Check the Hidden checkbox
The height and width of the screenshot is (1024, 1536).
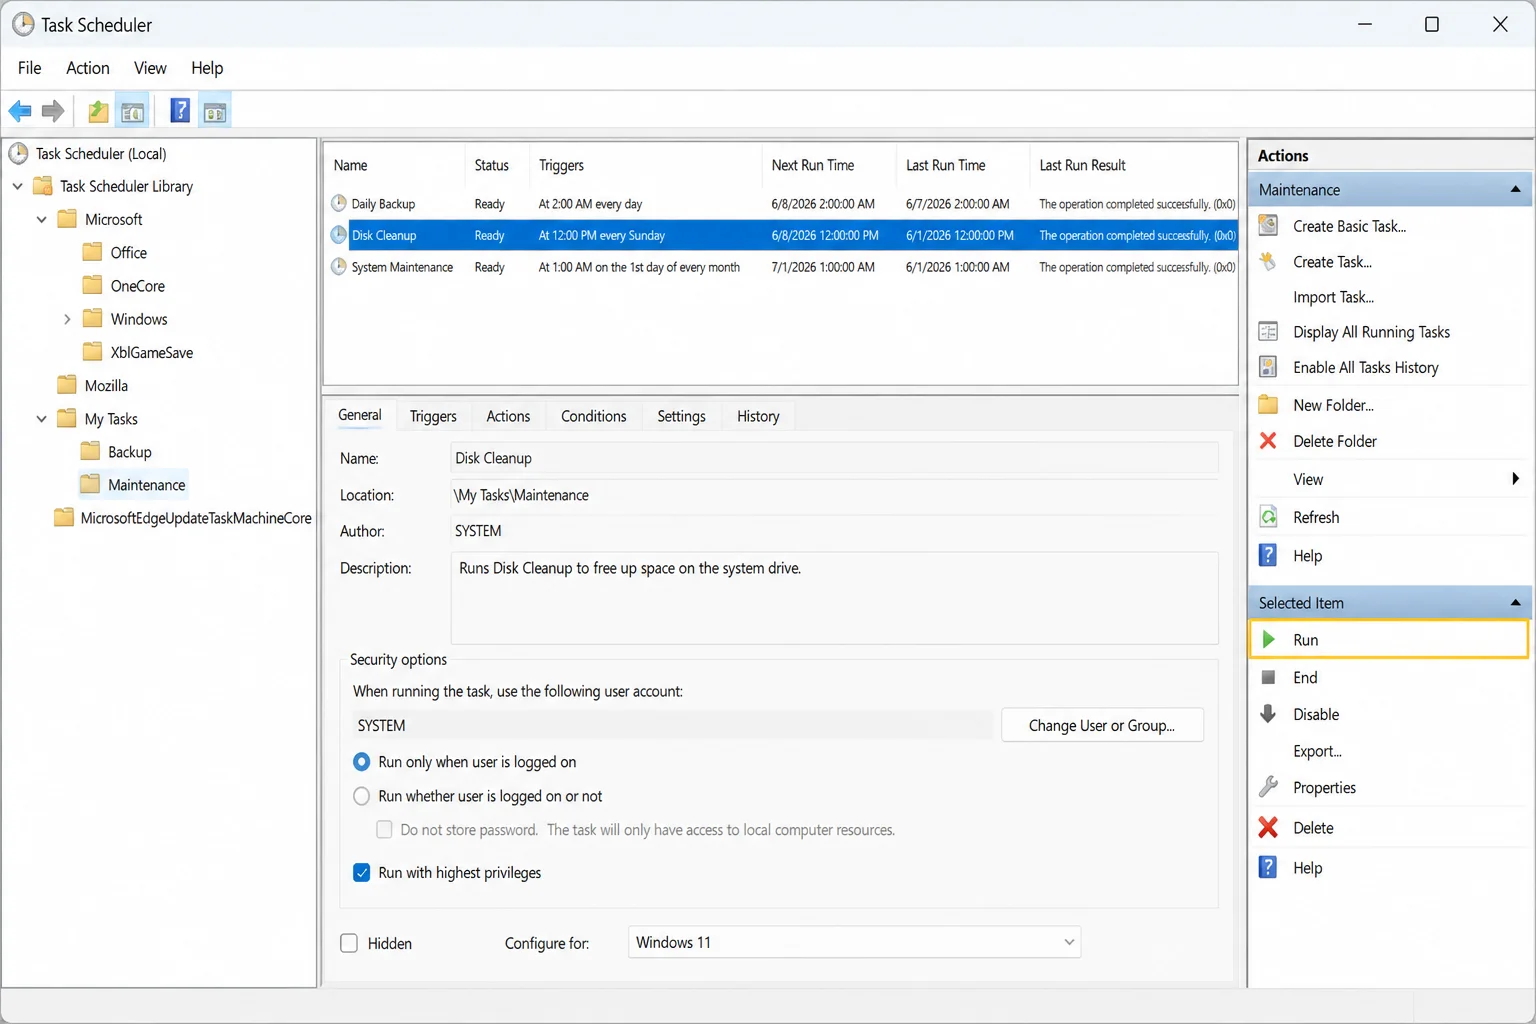349,943
